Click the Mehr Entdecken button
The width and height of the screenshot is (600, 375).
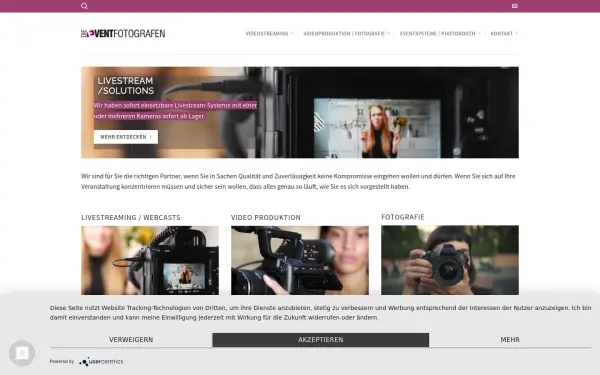point(126,137)
